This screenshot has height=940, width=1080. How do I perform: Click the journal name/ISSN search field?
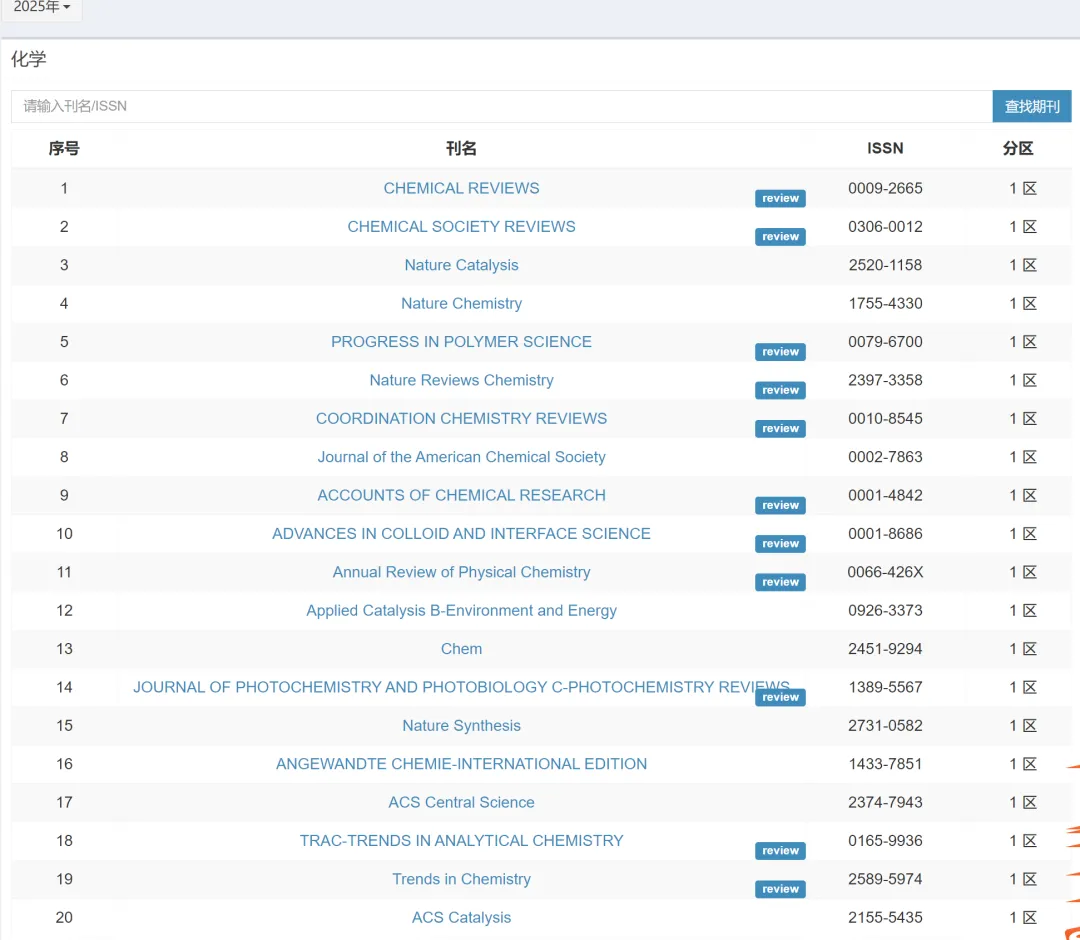(x=500, y=106)
